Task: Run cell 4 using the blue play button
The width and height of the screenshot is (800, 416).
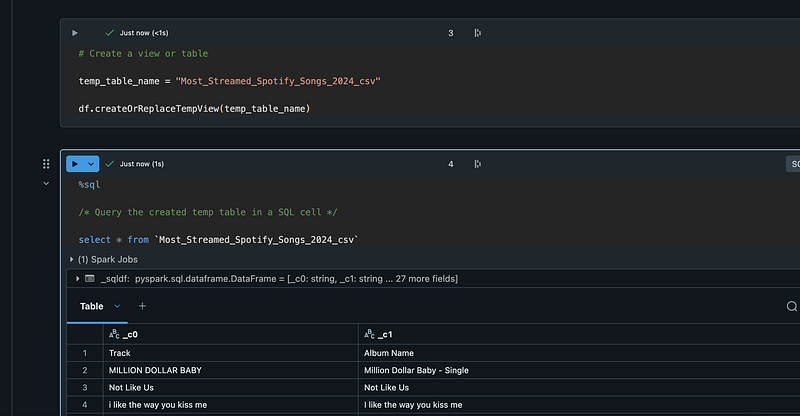Action: tap(75, 164)
